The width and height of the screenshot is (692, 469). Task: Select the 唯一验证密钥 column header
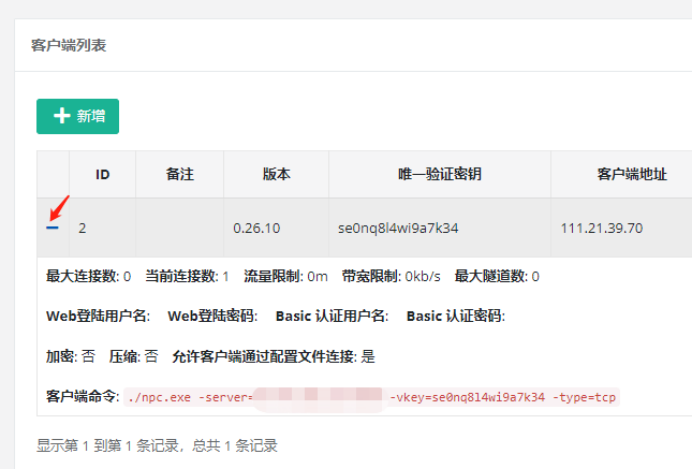(x=440, y=174)
